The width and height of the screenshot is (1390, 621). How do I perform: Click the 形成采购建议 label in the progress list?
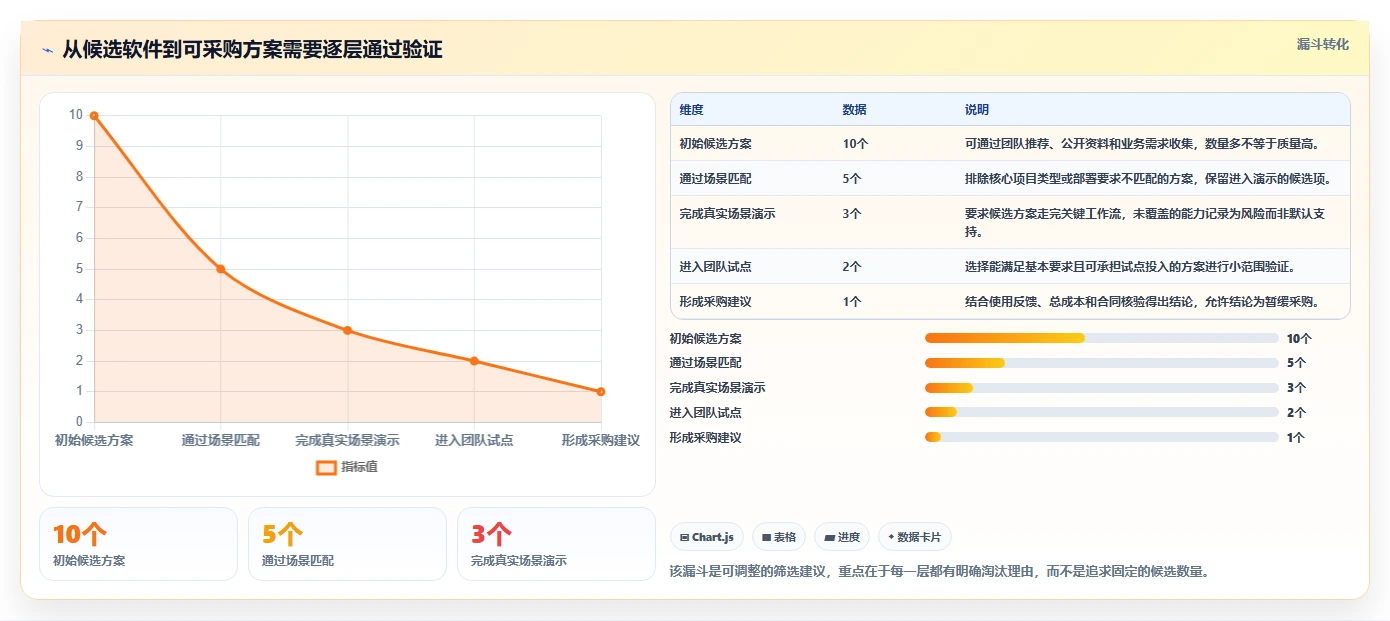(706, 438)
